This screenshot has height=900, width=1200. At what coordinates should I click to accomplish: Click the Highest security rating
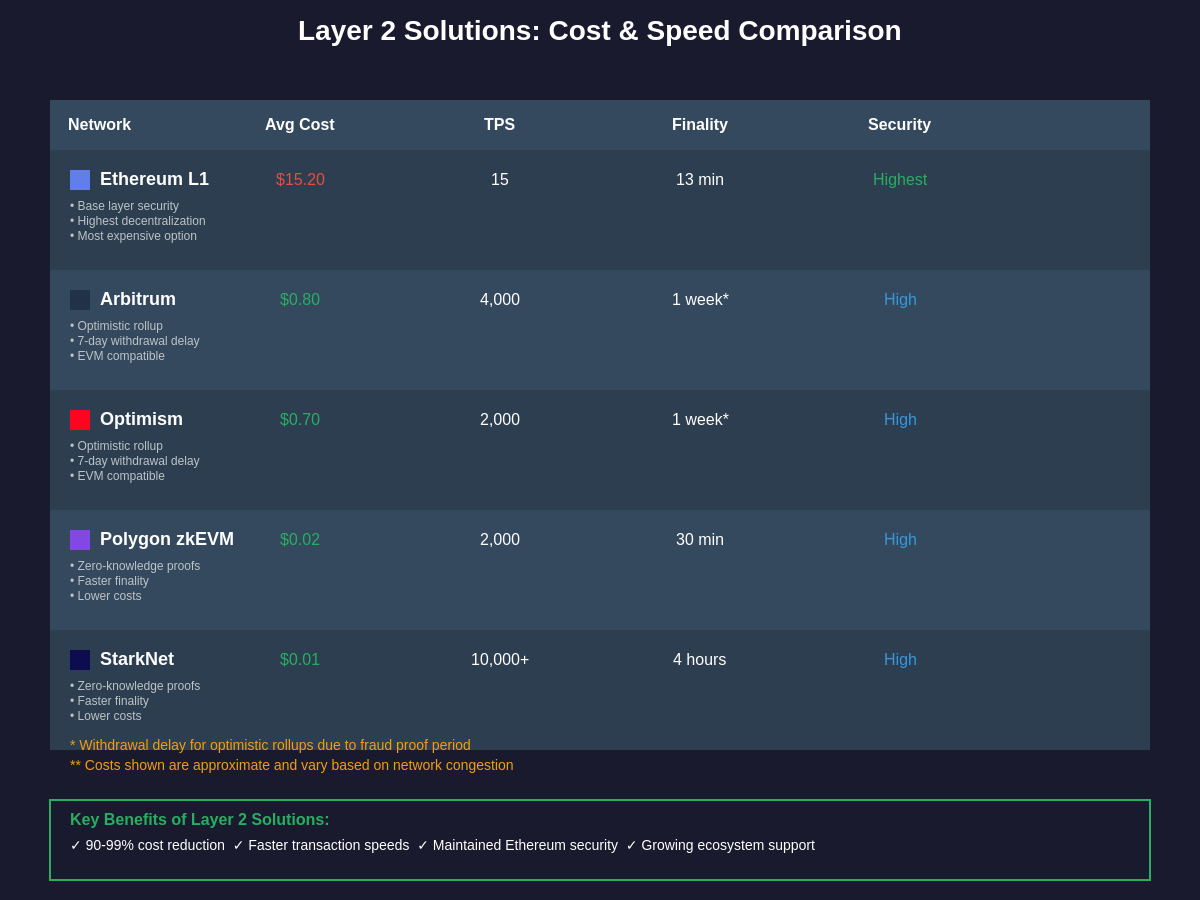900,180
